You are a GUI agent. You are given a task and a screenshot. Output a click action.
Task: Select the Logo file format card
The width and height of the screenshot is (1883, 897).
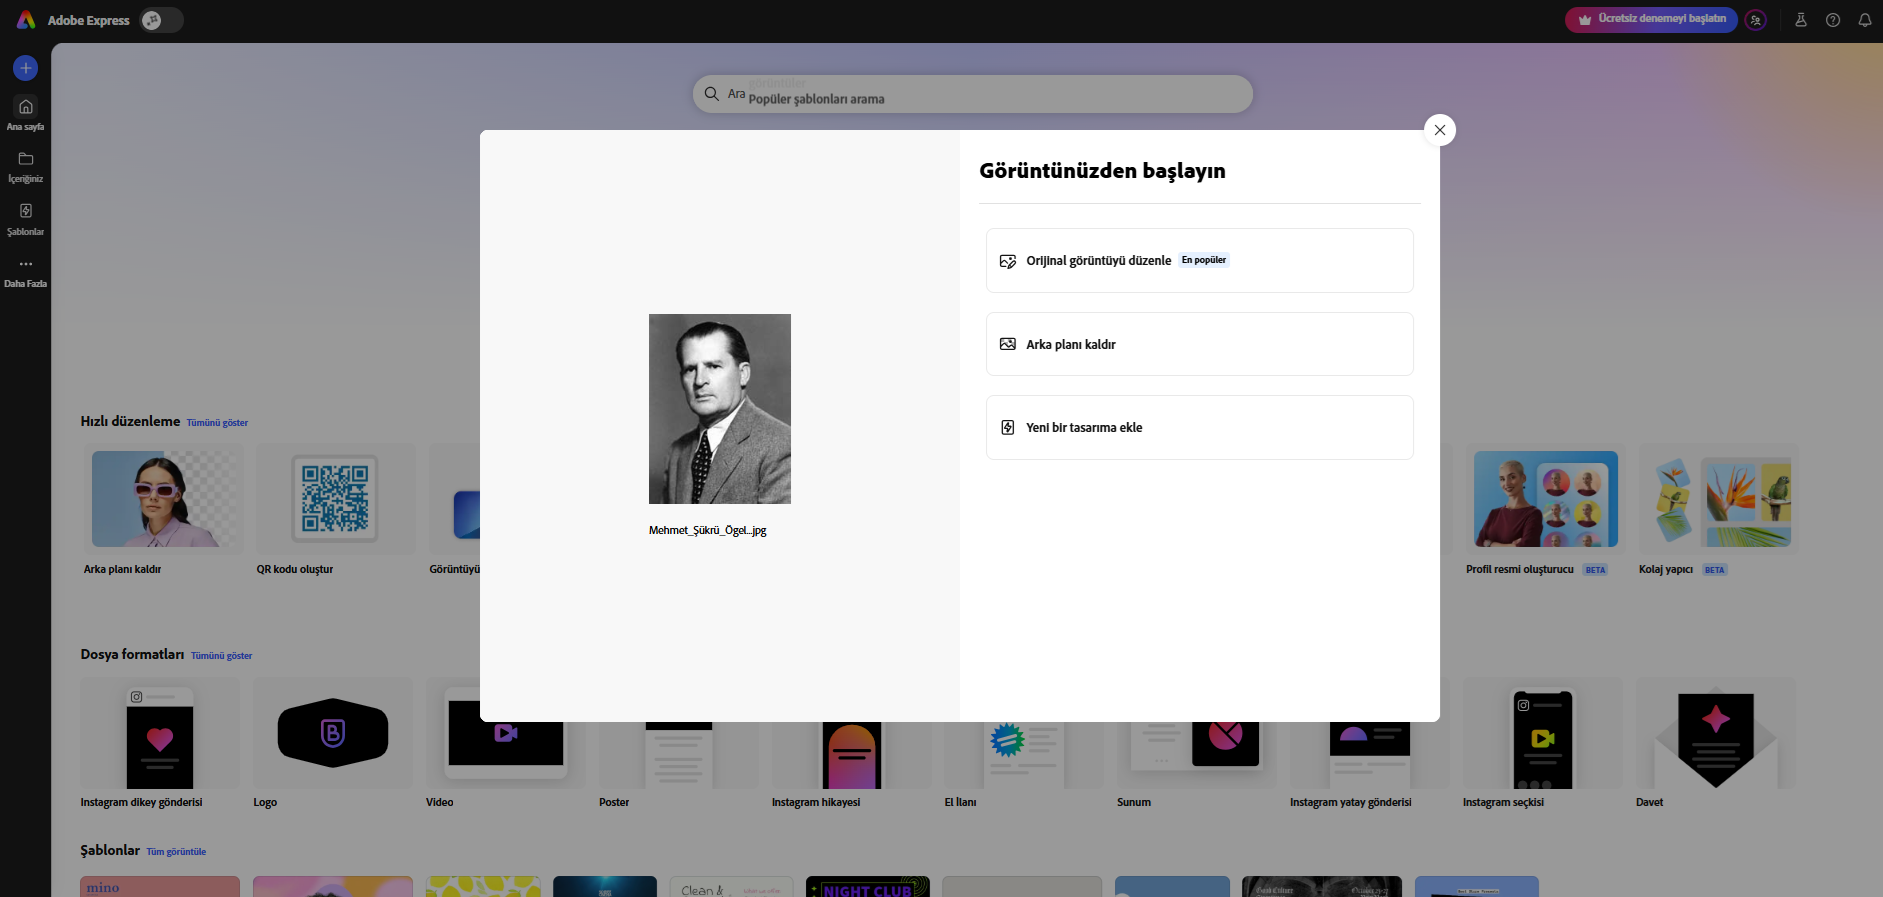coord(333,733)
